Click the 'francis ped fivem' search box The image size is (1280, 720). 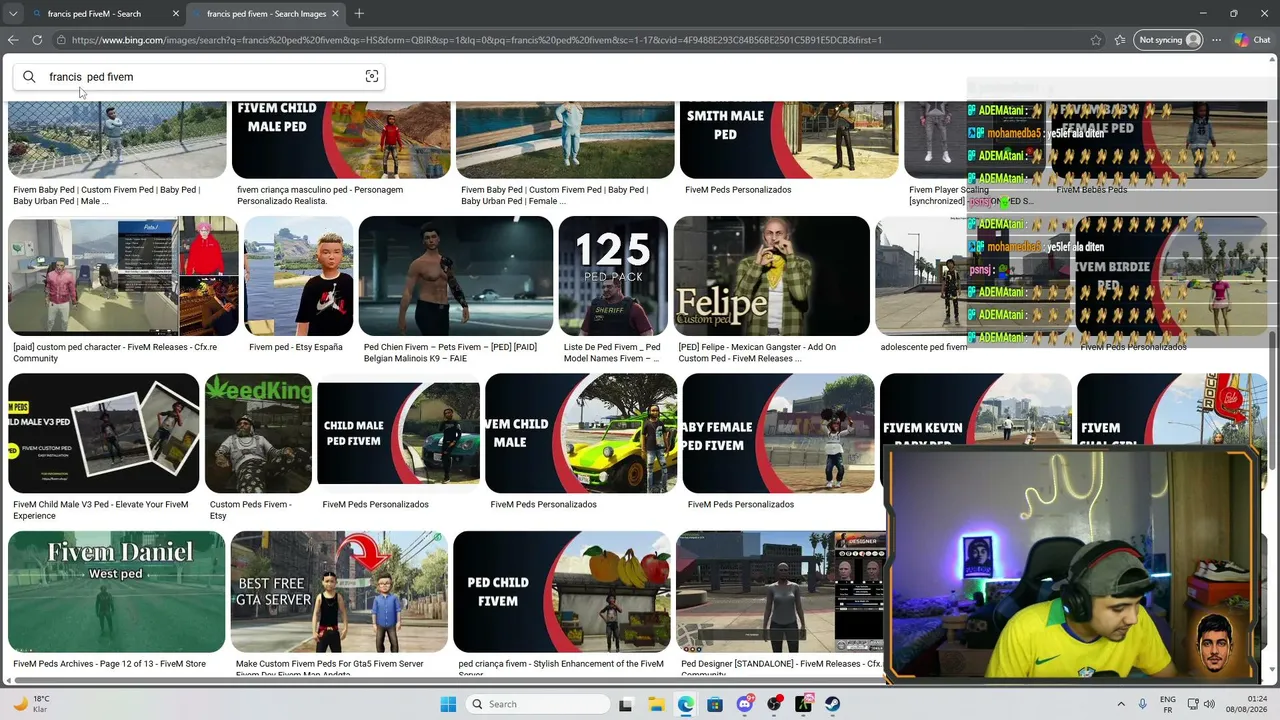(x=200, y=77)
